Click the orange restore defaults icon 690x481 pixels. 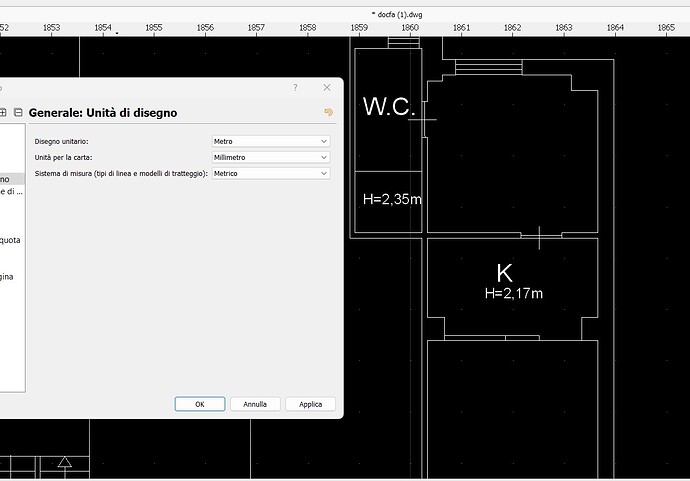click(x=328, y=112)
